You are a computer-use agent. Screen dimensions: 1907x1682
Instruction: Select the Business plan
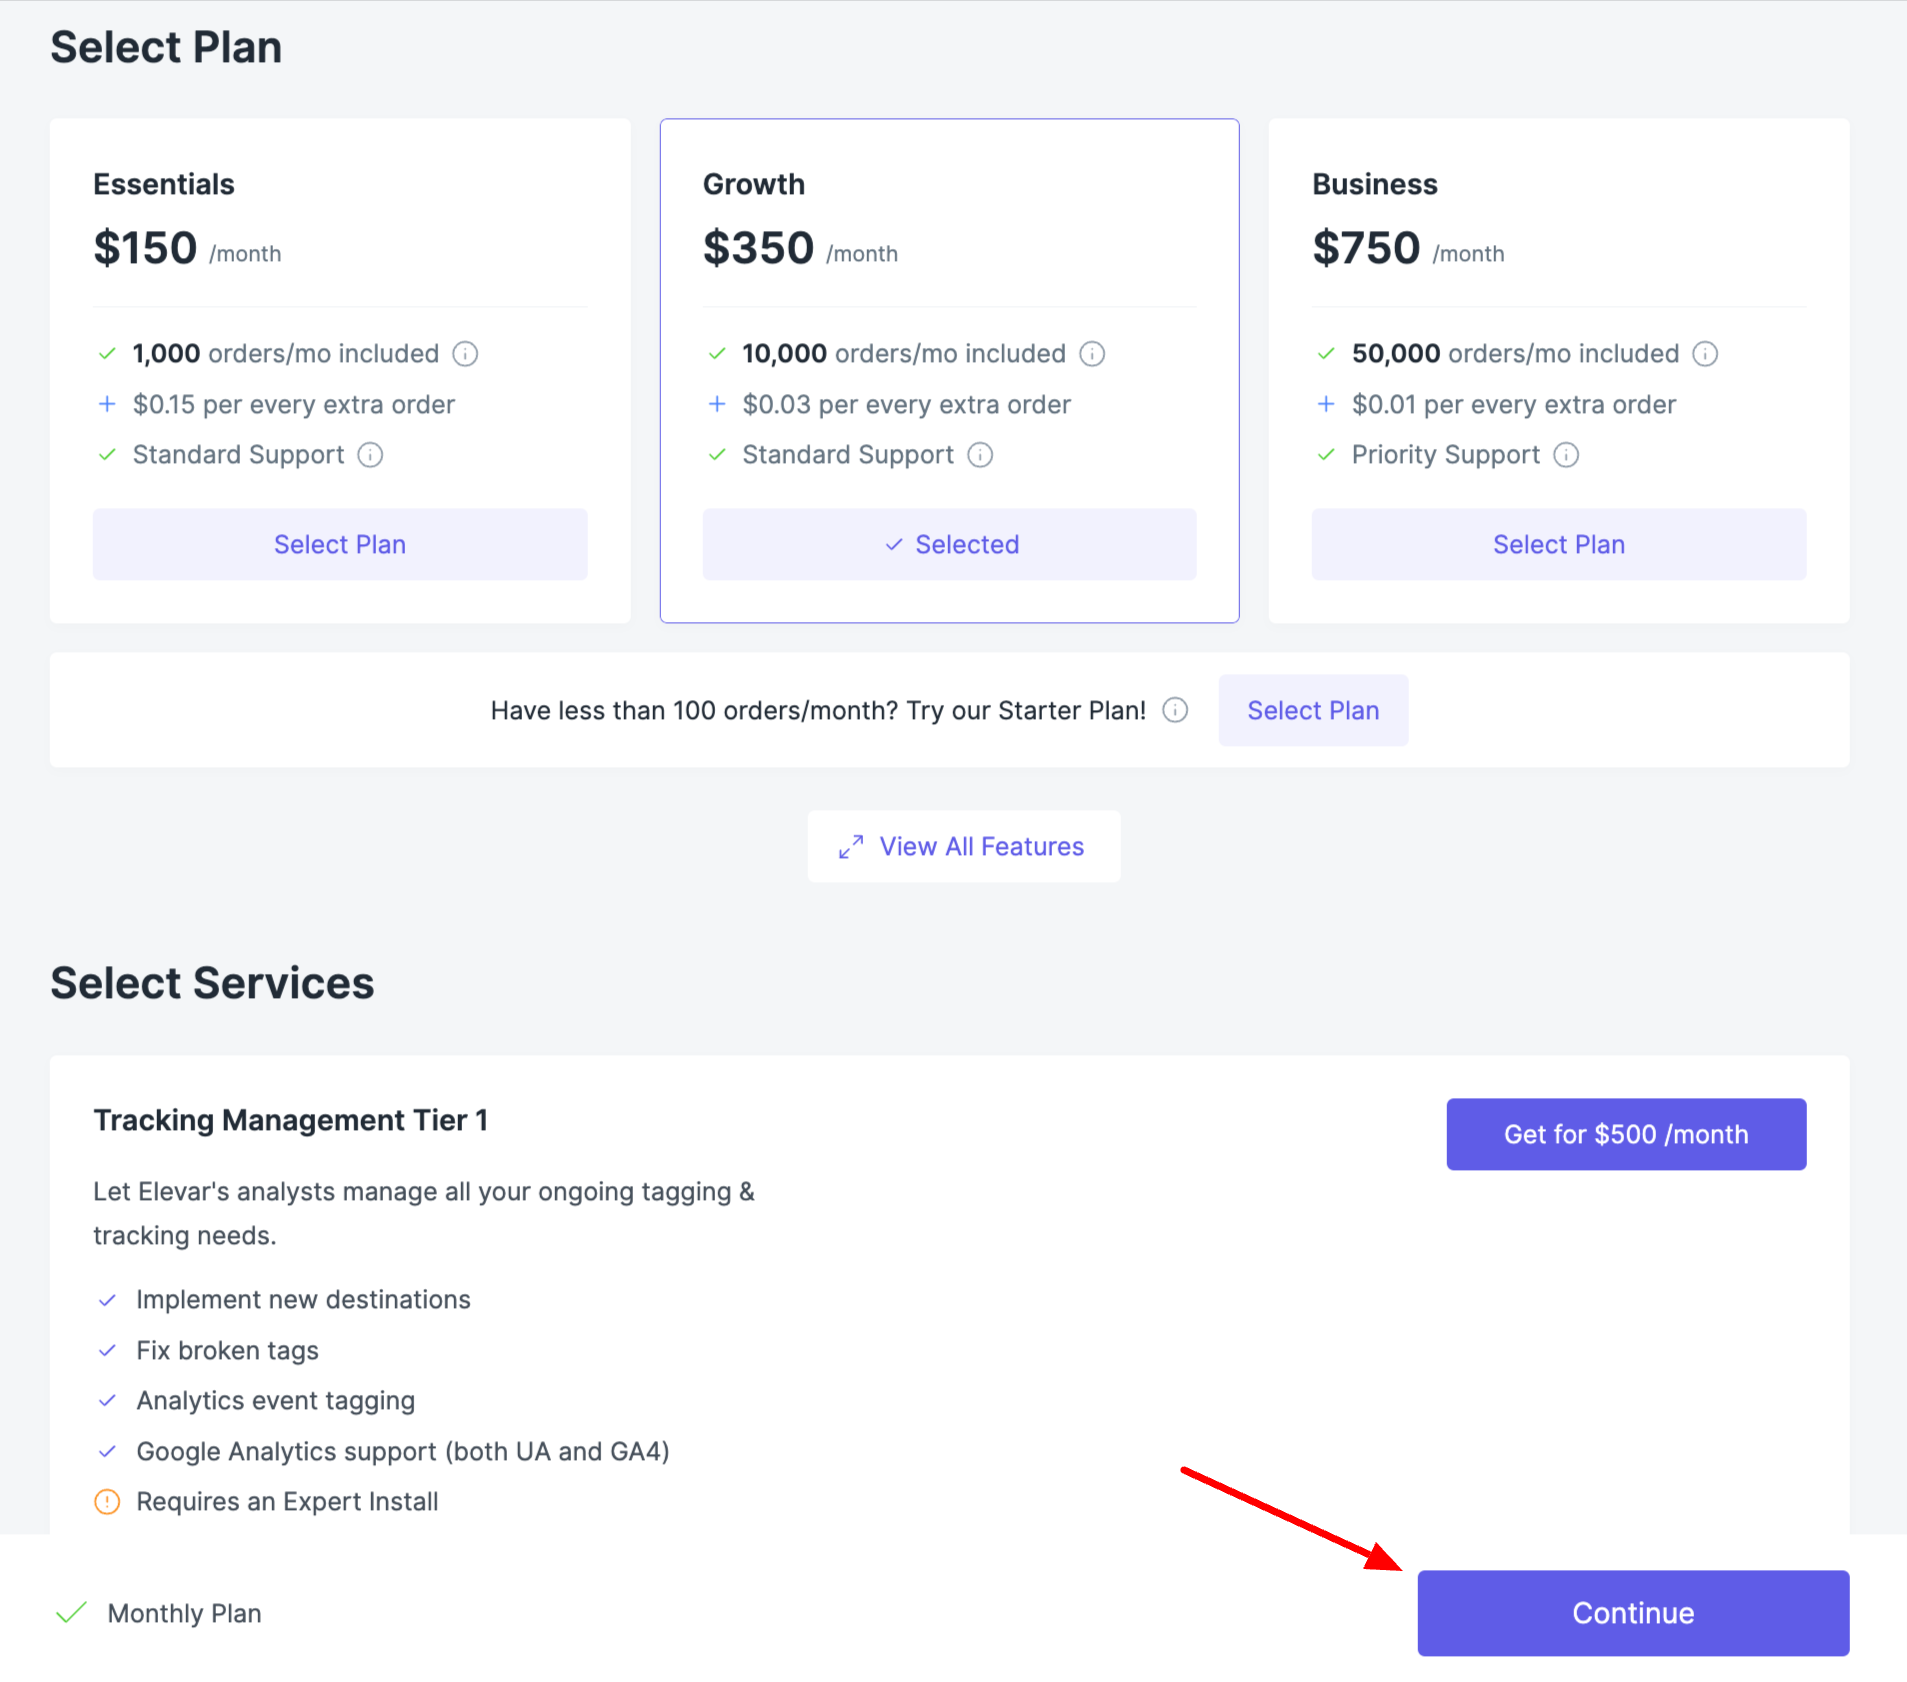pos(1559,544)
